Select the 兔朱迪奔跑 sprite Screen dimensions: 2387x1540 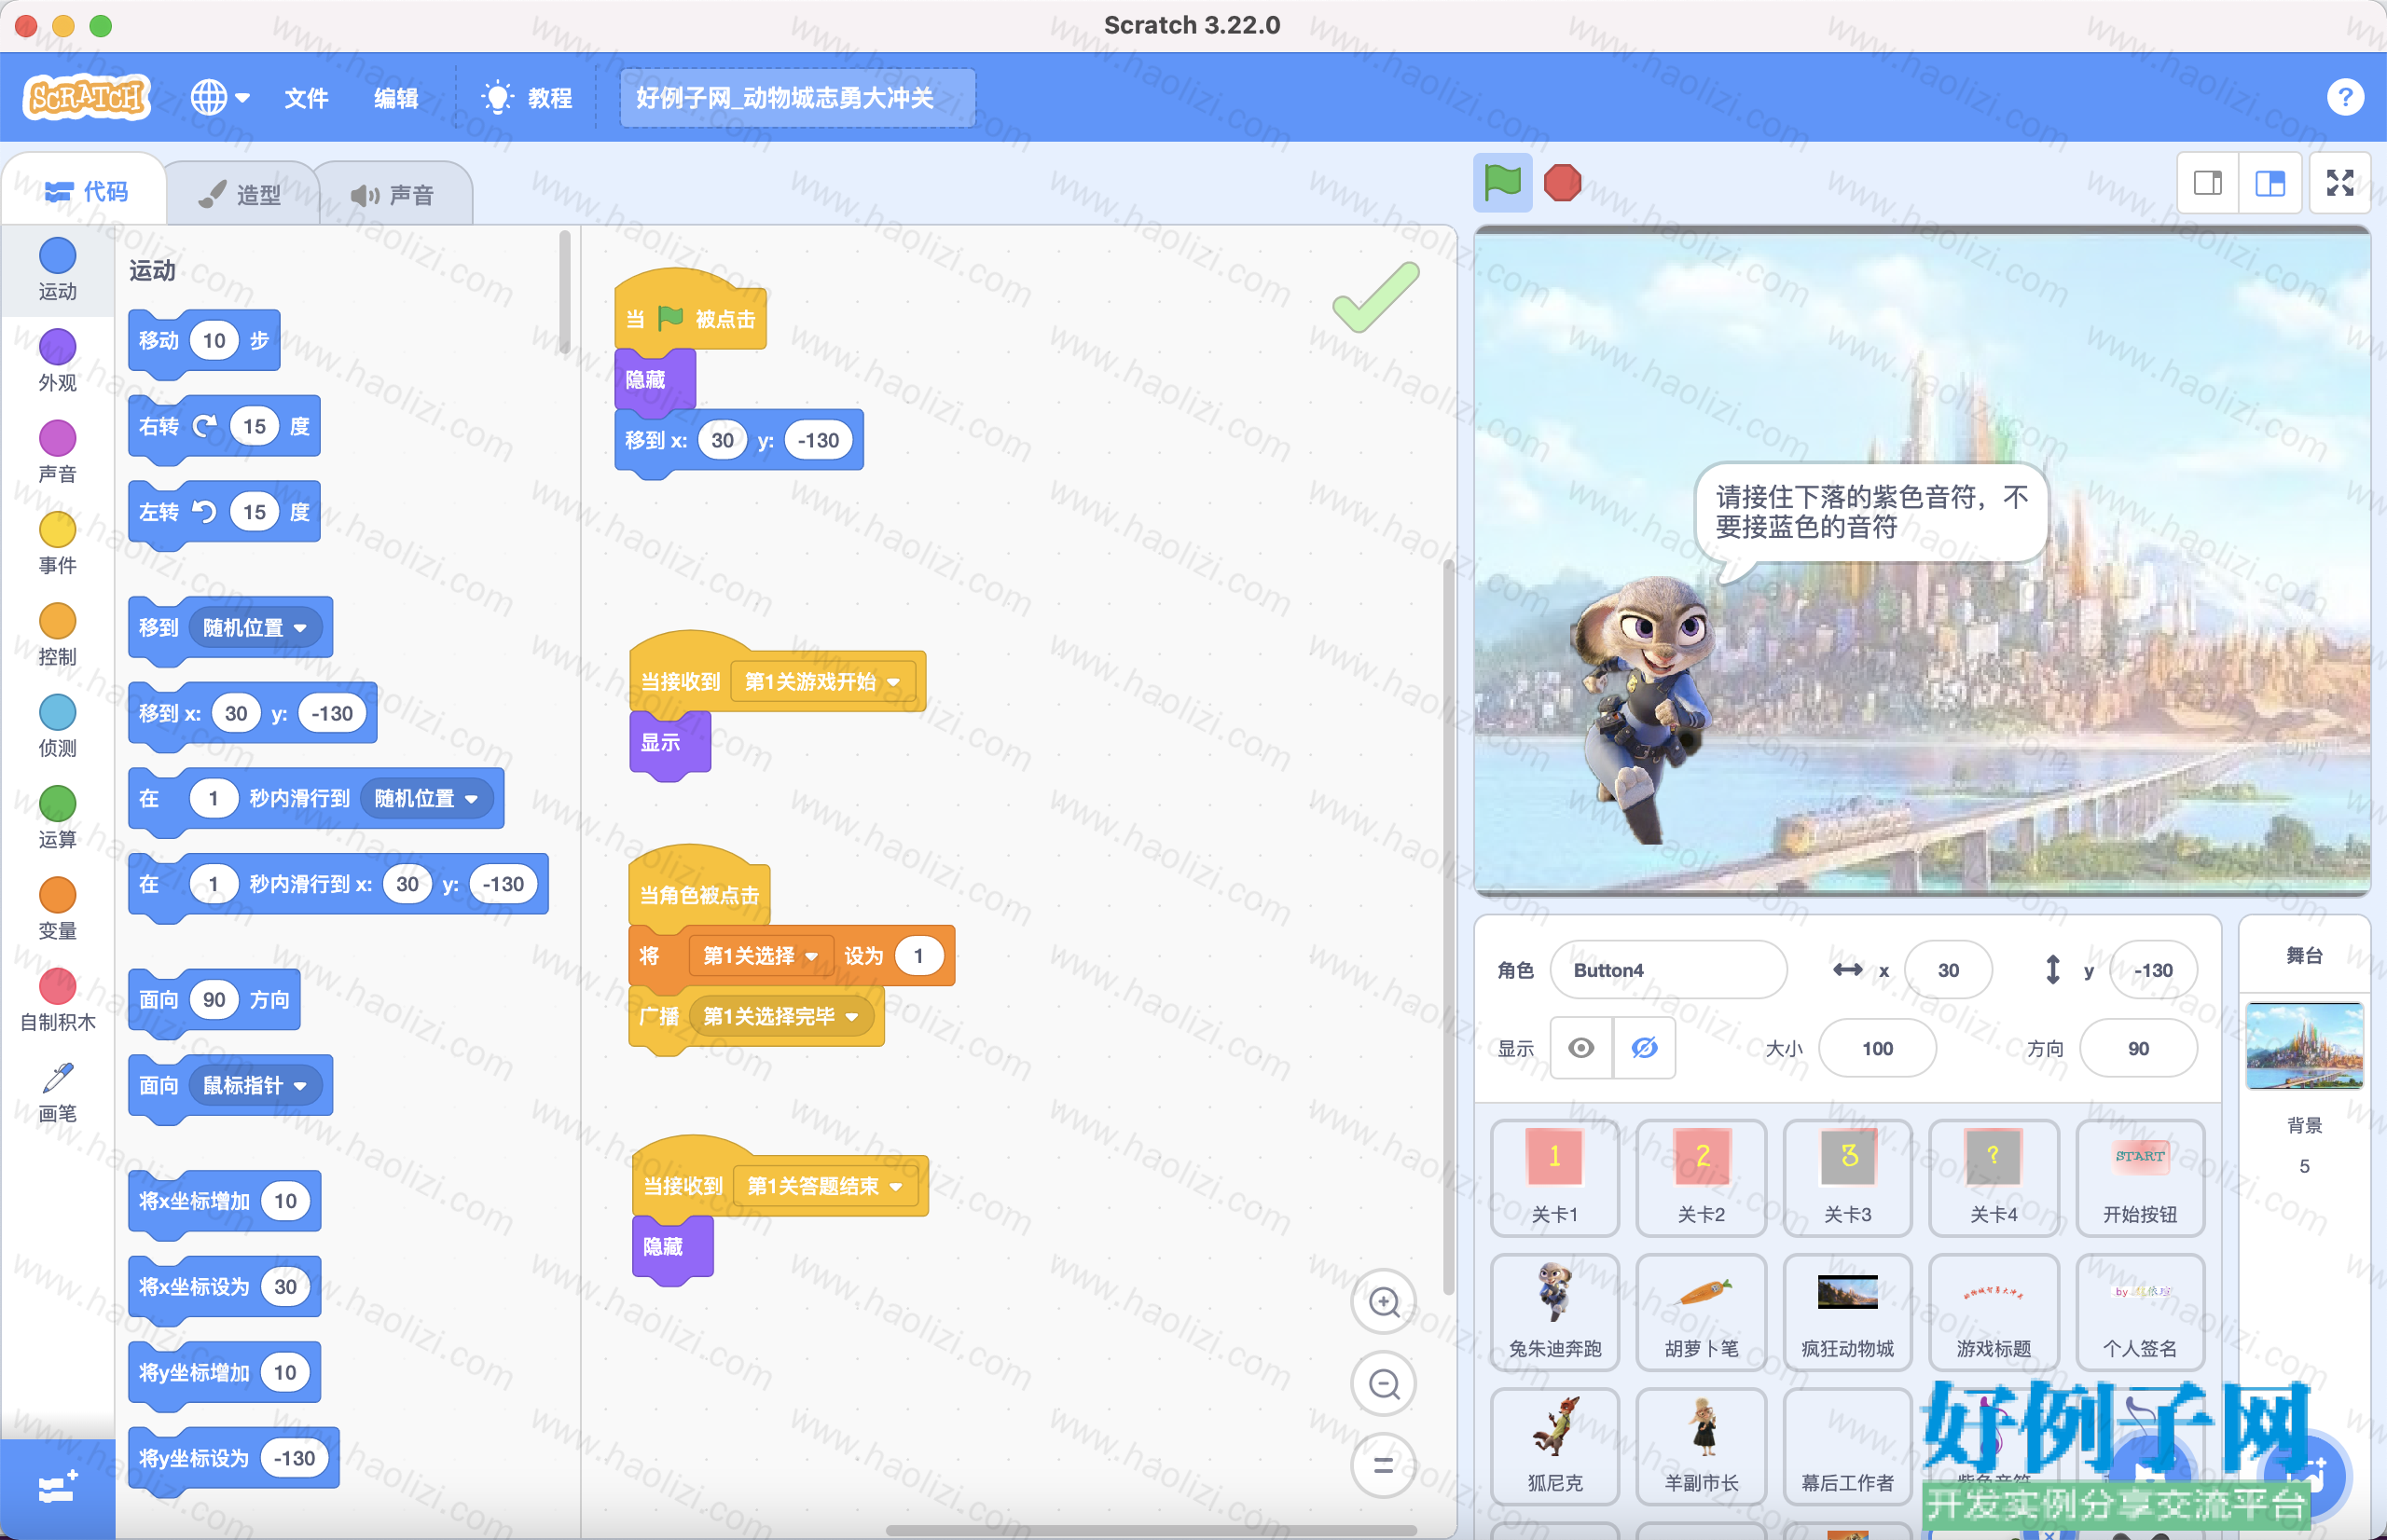1555,1312
